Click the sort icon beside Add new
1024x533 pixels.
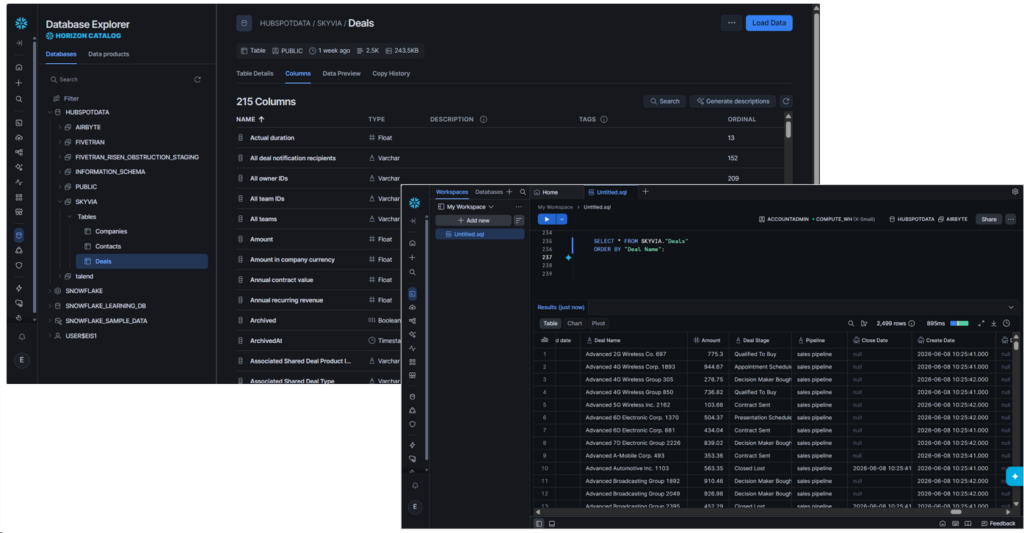click(519, 221)
